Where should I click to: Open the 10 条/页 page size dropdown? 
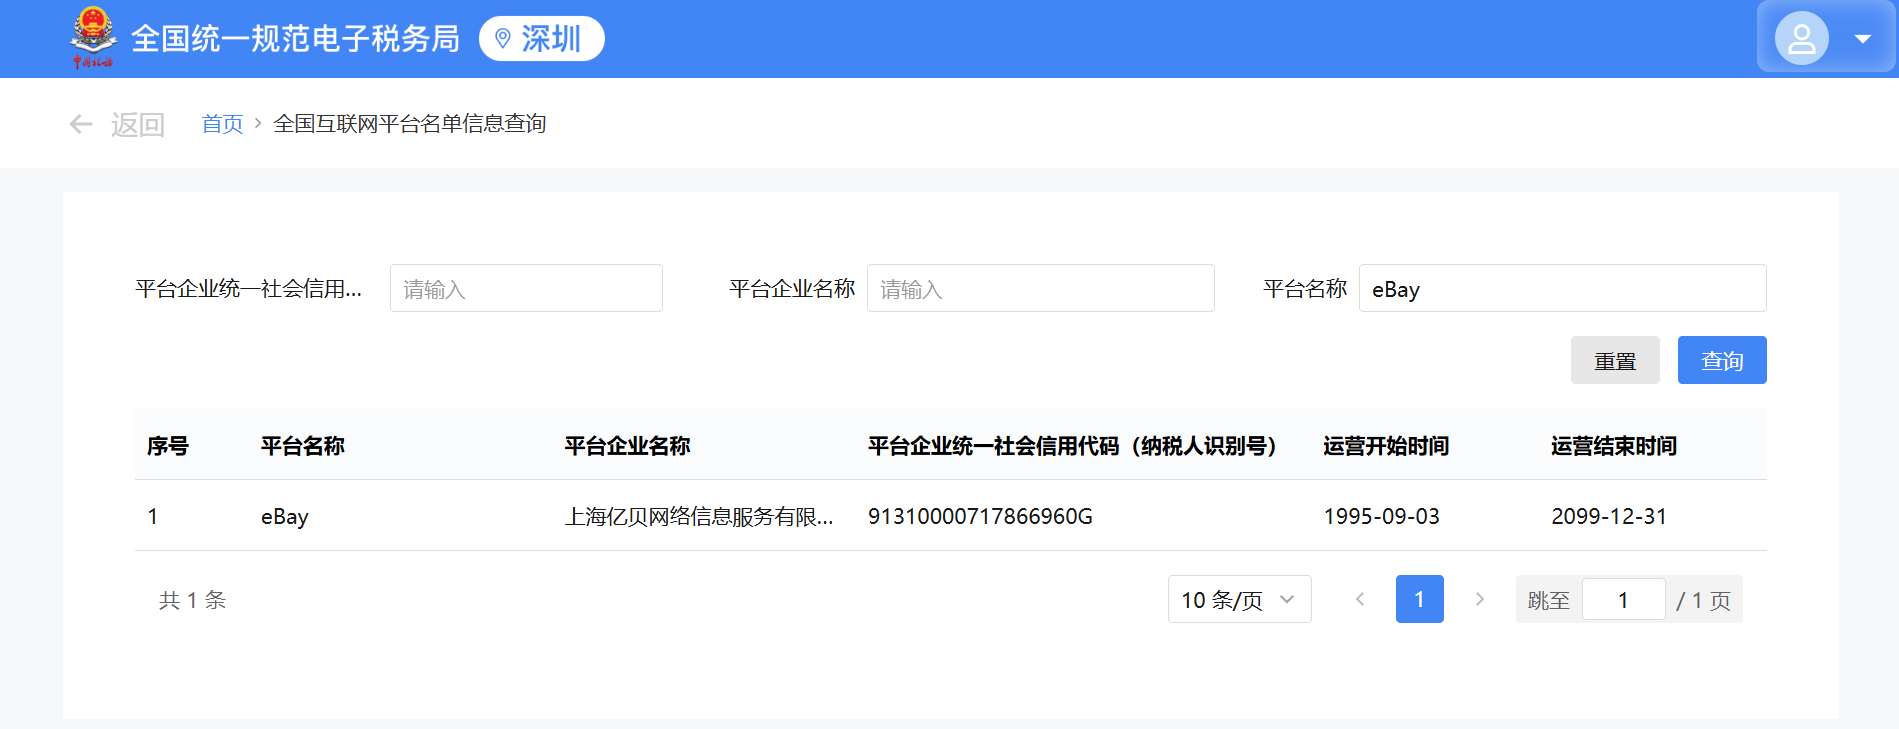(1239, 599)
